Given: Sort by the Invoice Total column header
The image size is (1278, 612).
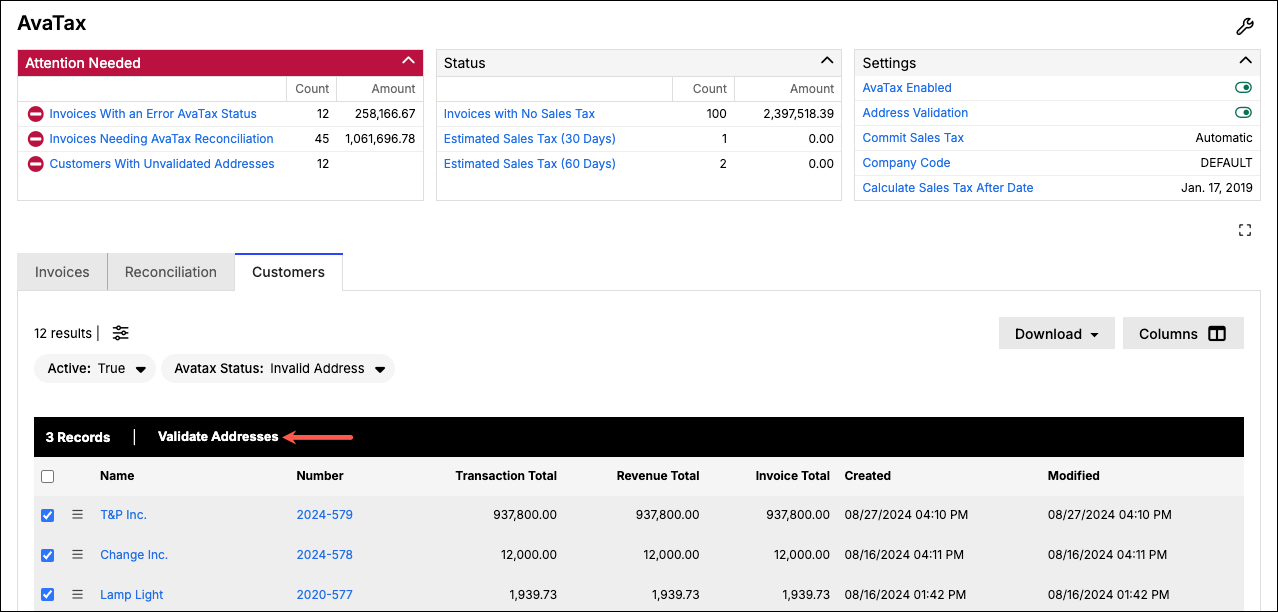Looking at the screenshot, I should 793,476.
